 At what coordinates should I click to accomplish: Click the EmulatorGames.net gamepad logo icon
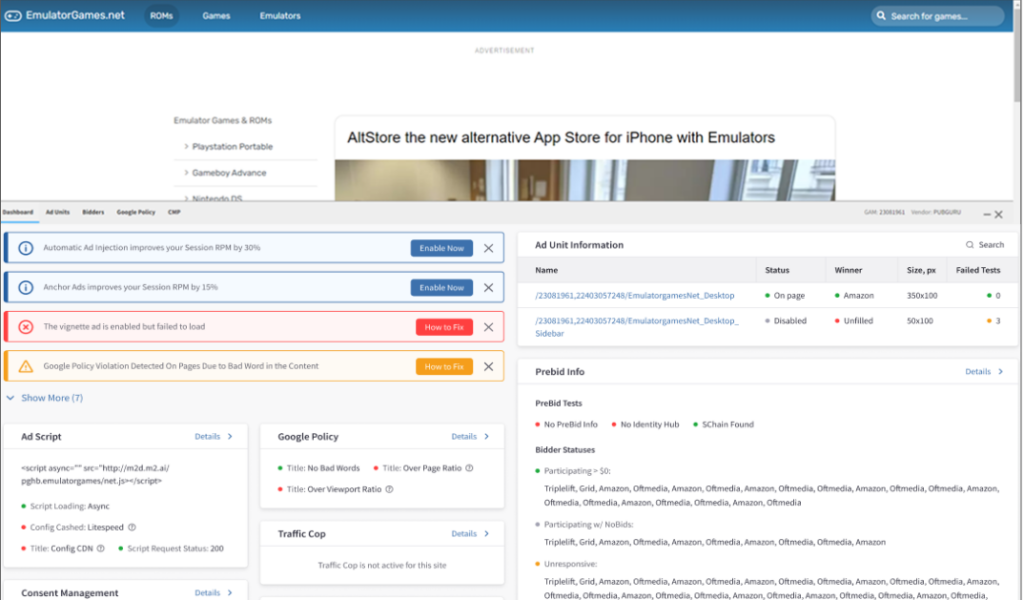(x=13, y=16)
